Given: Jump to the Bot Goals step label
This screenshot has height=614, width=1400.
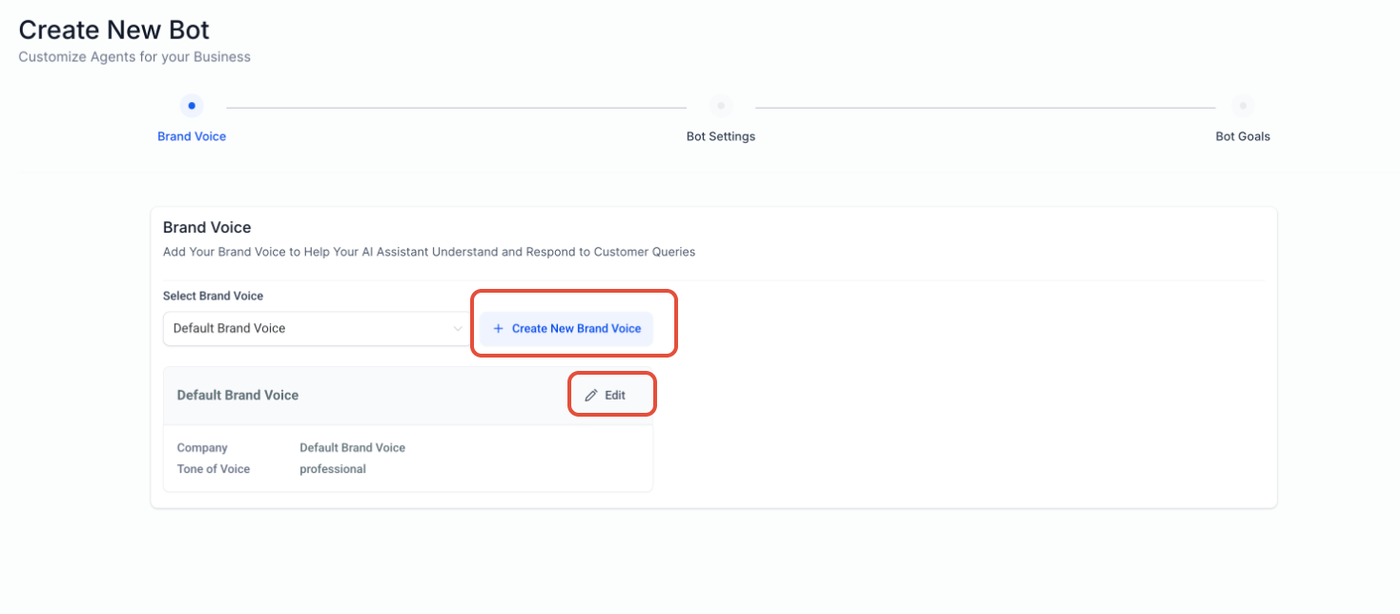Looking at the screenshot, I should 1242,136.
